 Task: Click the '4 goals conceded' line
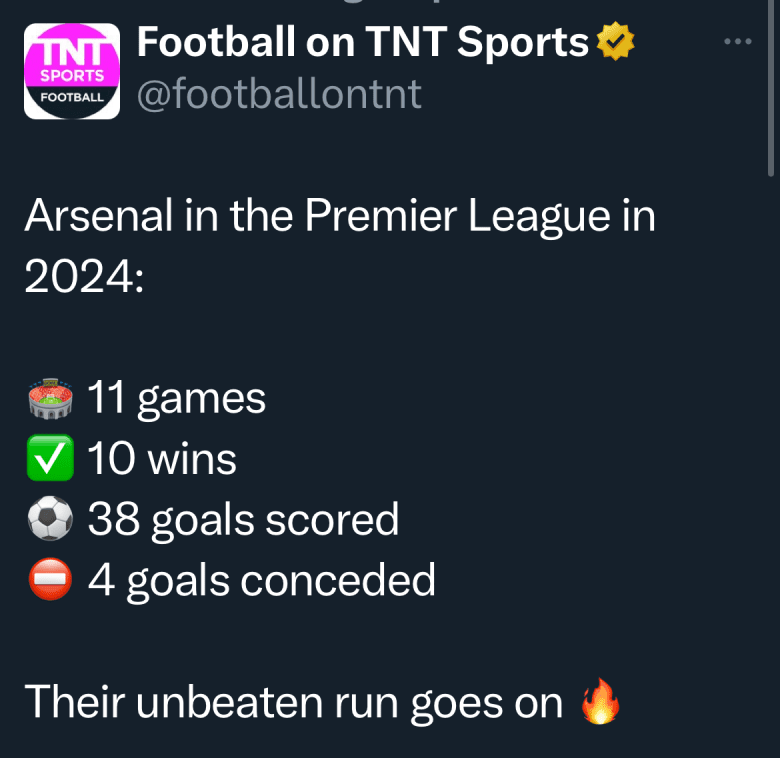261,580
